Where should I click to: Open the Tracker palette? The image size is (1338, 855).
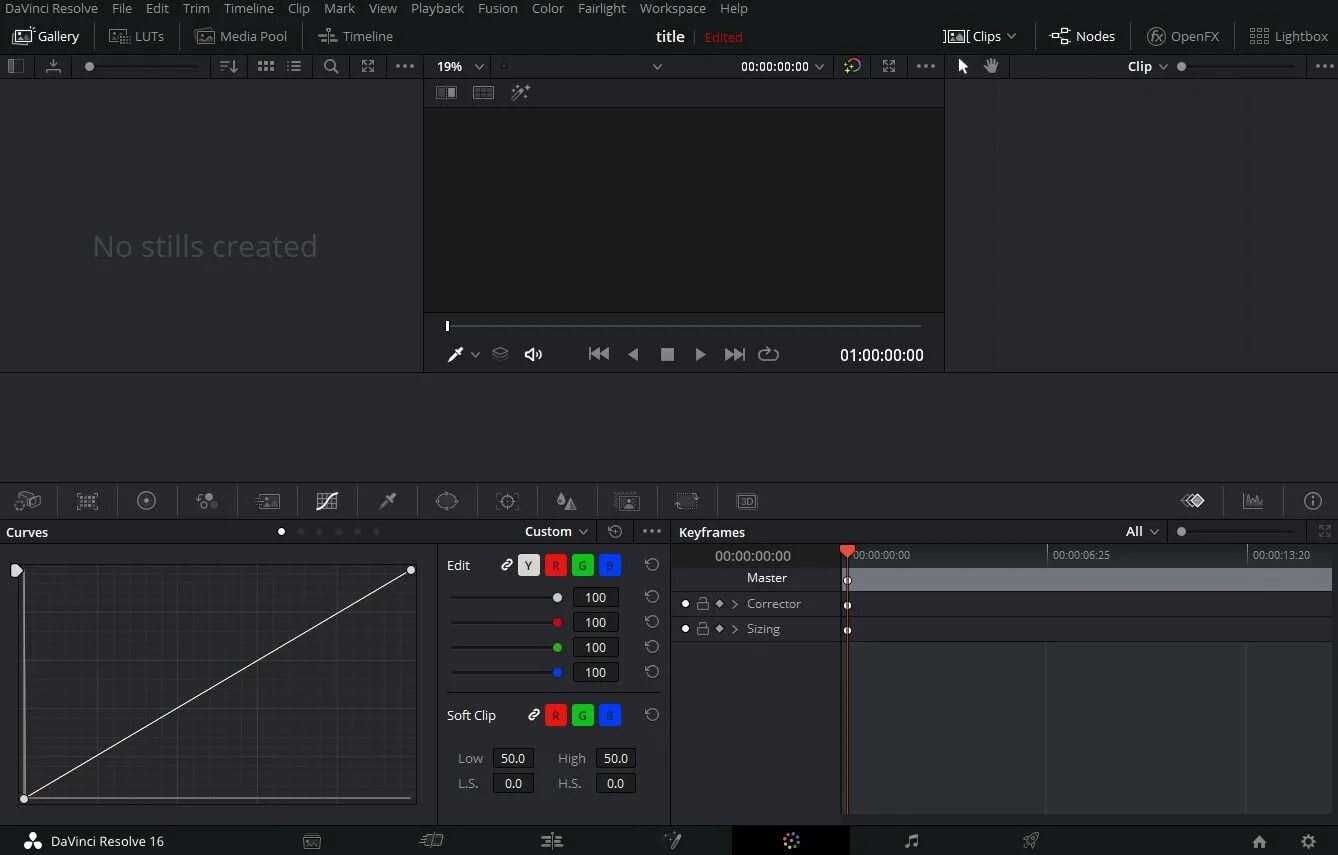click(507, 501)
